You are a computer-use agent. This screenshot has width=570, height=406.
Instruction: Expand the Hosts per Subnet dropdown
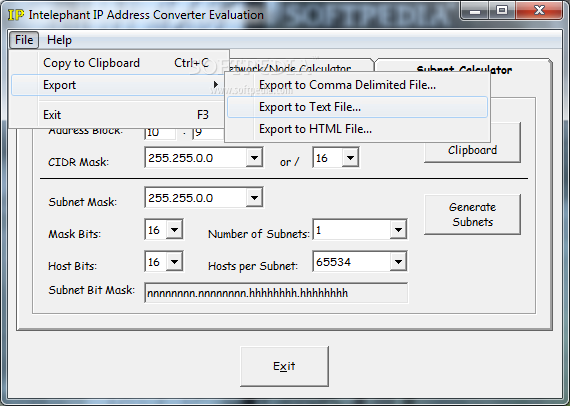pyautogui.click(x=398, y=262)
